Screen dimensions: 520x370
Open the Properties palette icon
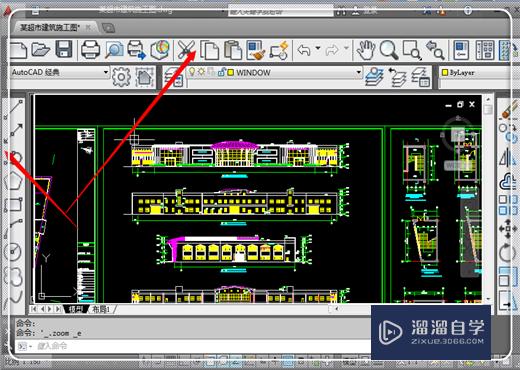coord(461,50)
